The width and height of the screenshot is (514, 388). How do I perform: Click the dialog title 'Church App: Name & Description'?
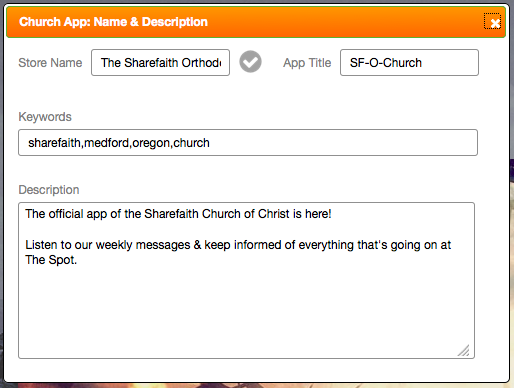113,22
